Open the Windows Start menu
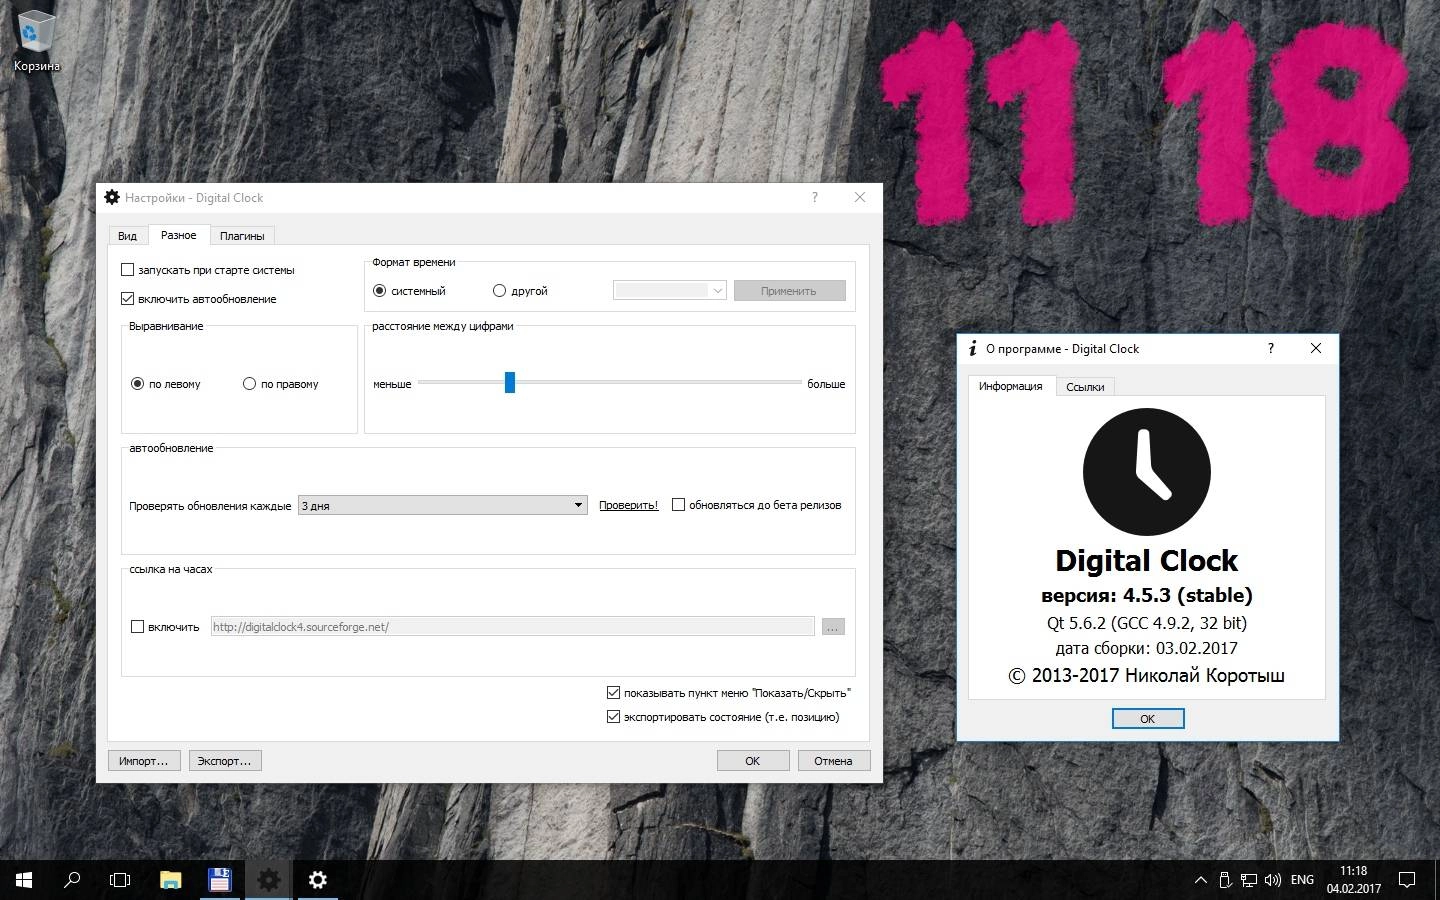 click(x=24, y=880)
